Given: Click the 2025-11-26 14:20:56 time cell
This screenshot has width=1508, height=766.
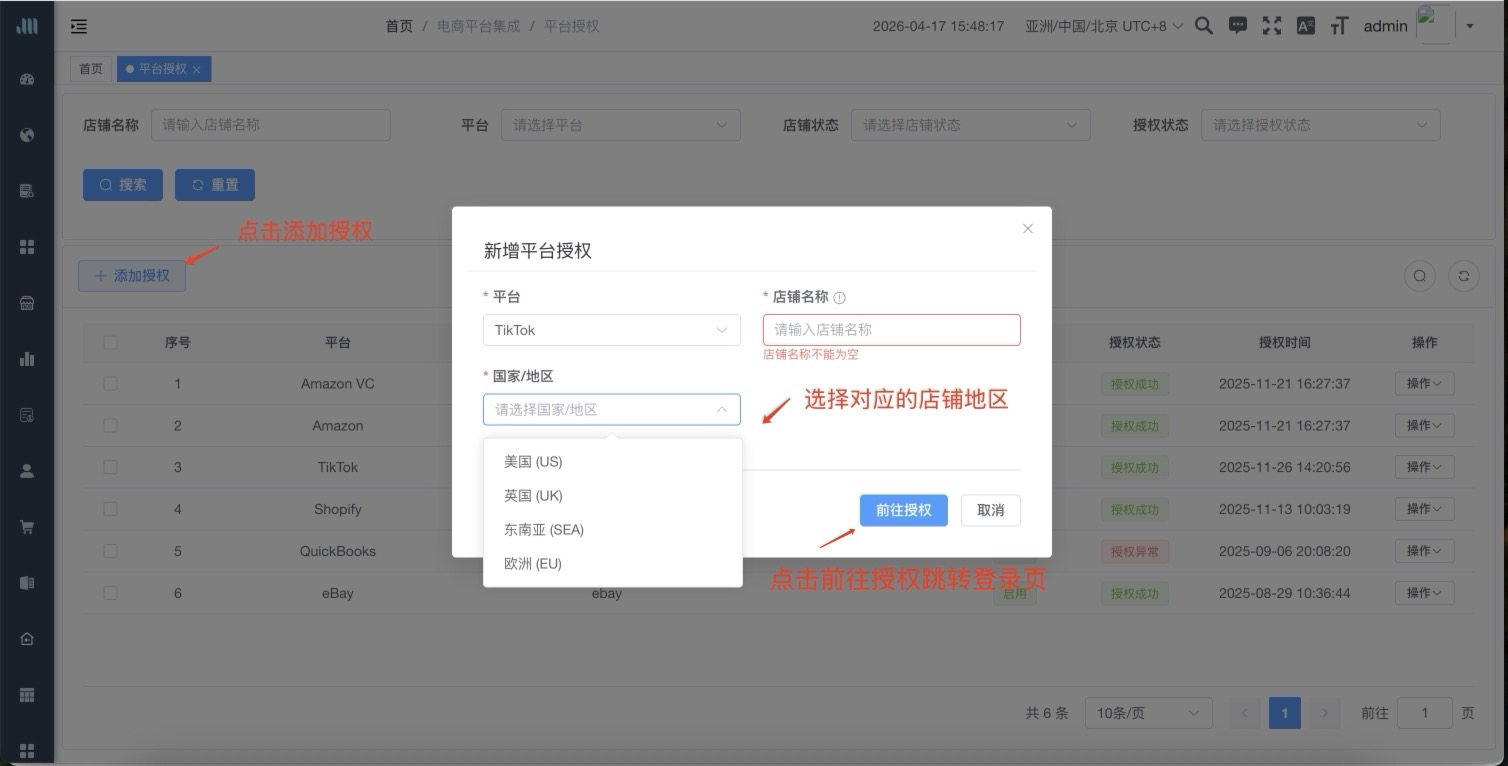Looking at the screenshot, I should 1285,467.
